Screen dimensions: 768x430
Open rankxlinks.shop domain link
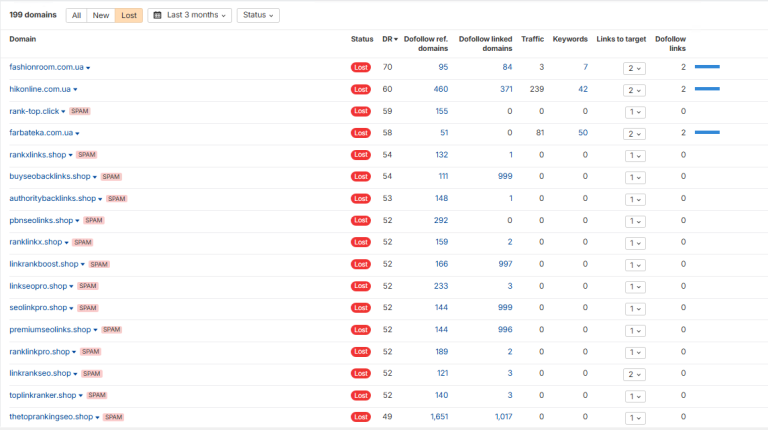coord(38,155)
